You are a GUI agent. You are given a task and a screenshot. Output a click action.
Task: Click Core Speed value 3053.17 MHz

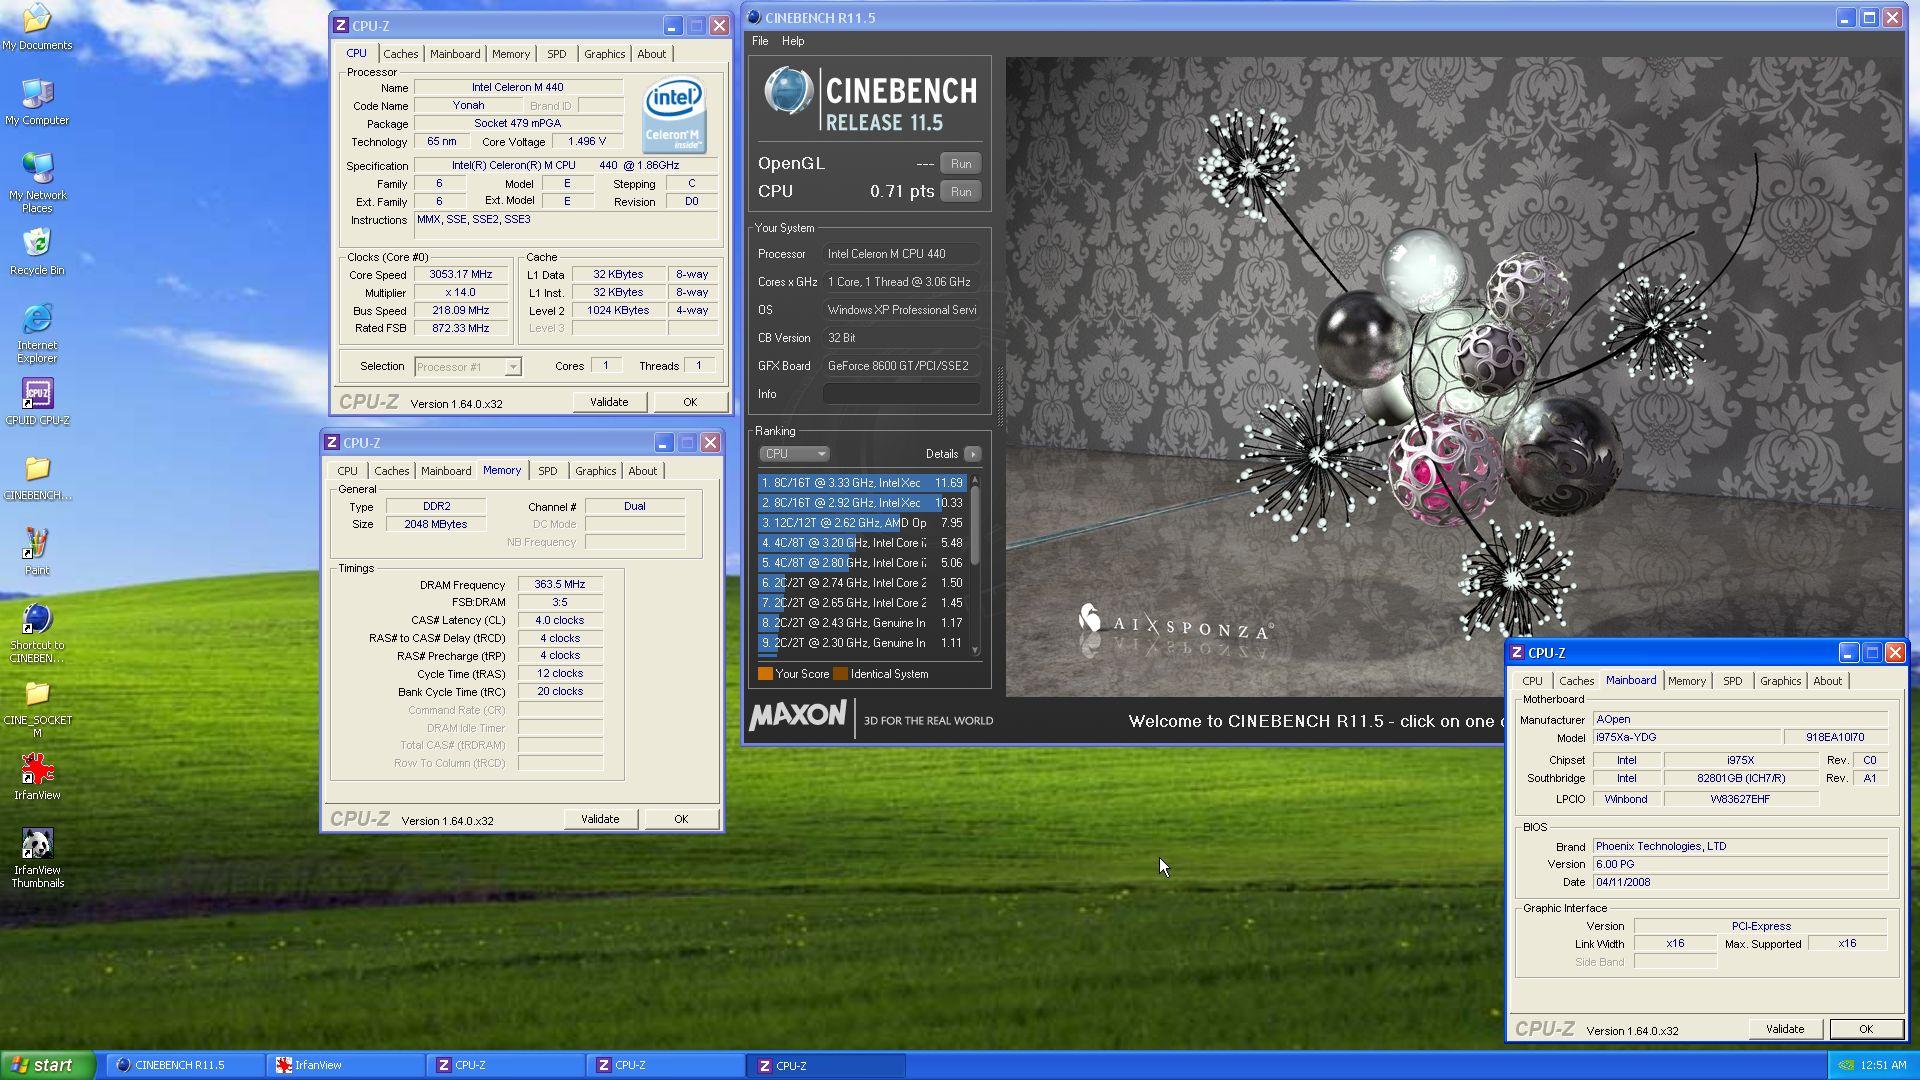tap(461, 275)
